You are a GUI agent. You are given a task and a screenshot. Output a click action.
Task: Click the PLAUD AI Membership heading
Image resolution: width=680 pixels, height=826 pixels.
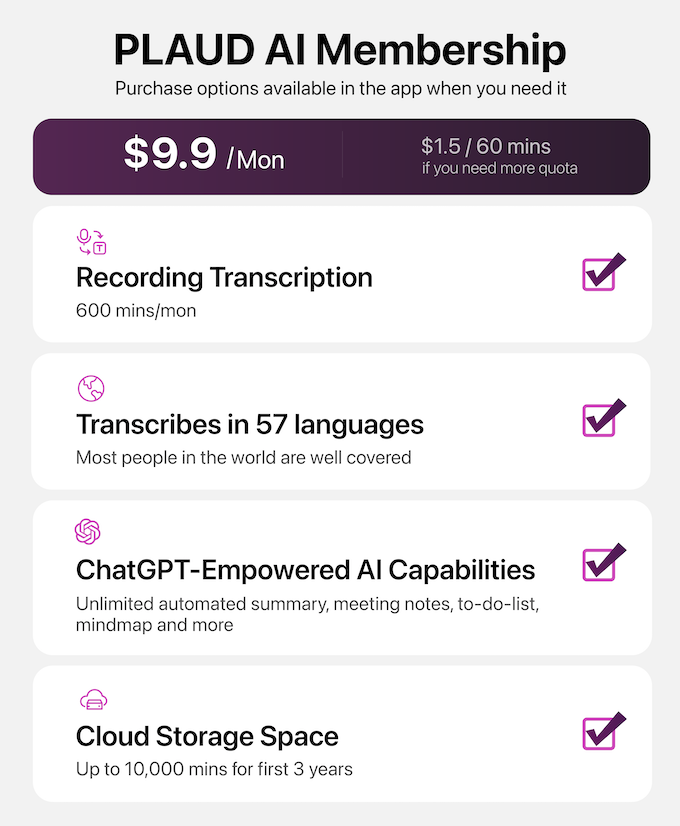point(340,50)
